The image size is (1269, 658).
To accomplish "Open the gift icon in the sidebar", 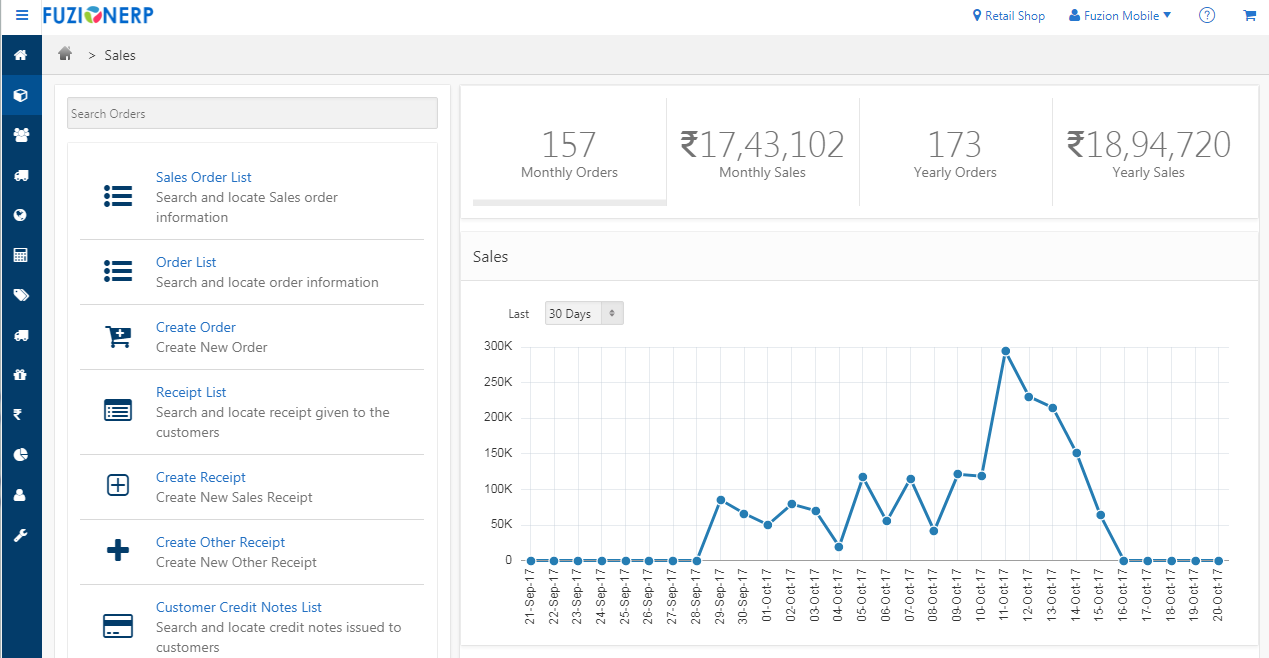I will [21, 374].
